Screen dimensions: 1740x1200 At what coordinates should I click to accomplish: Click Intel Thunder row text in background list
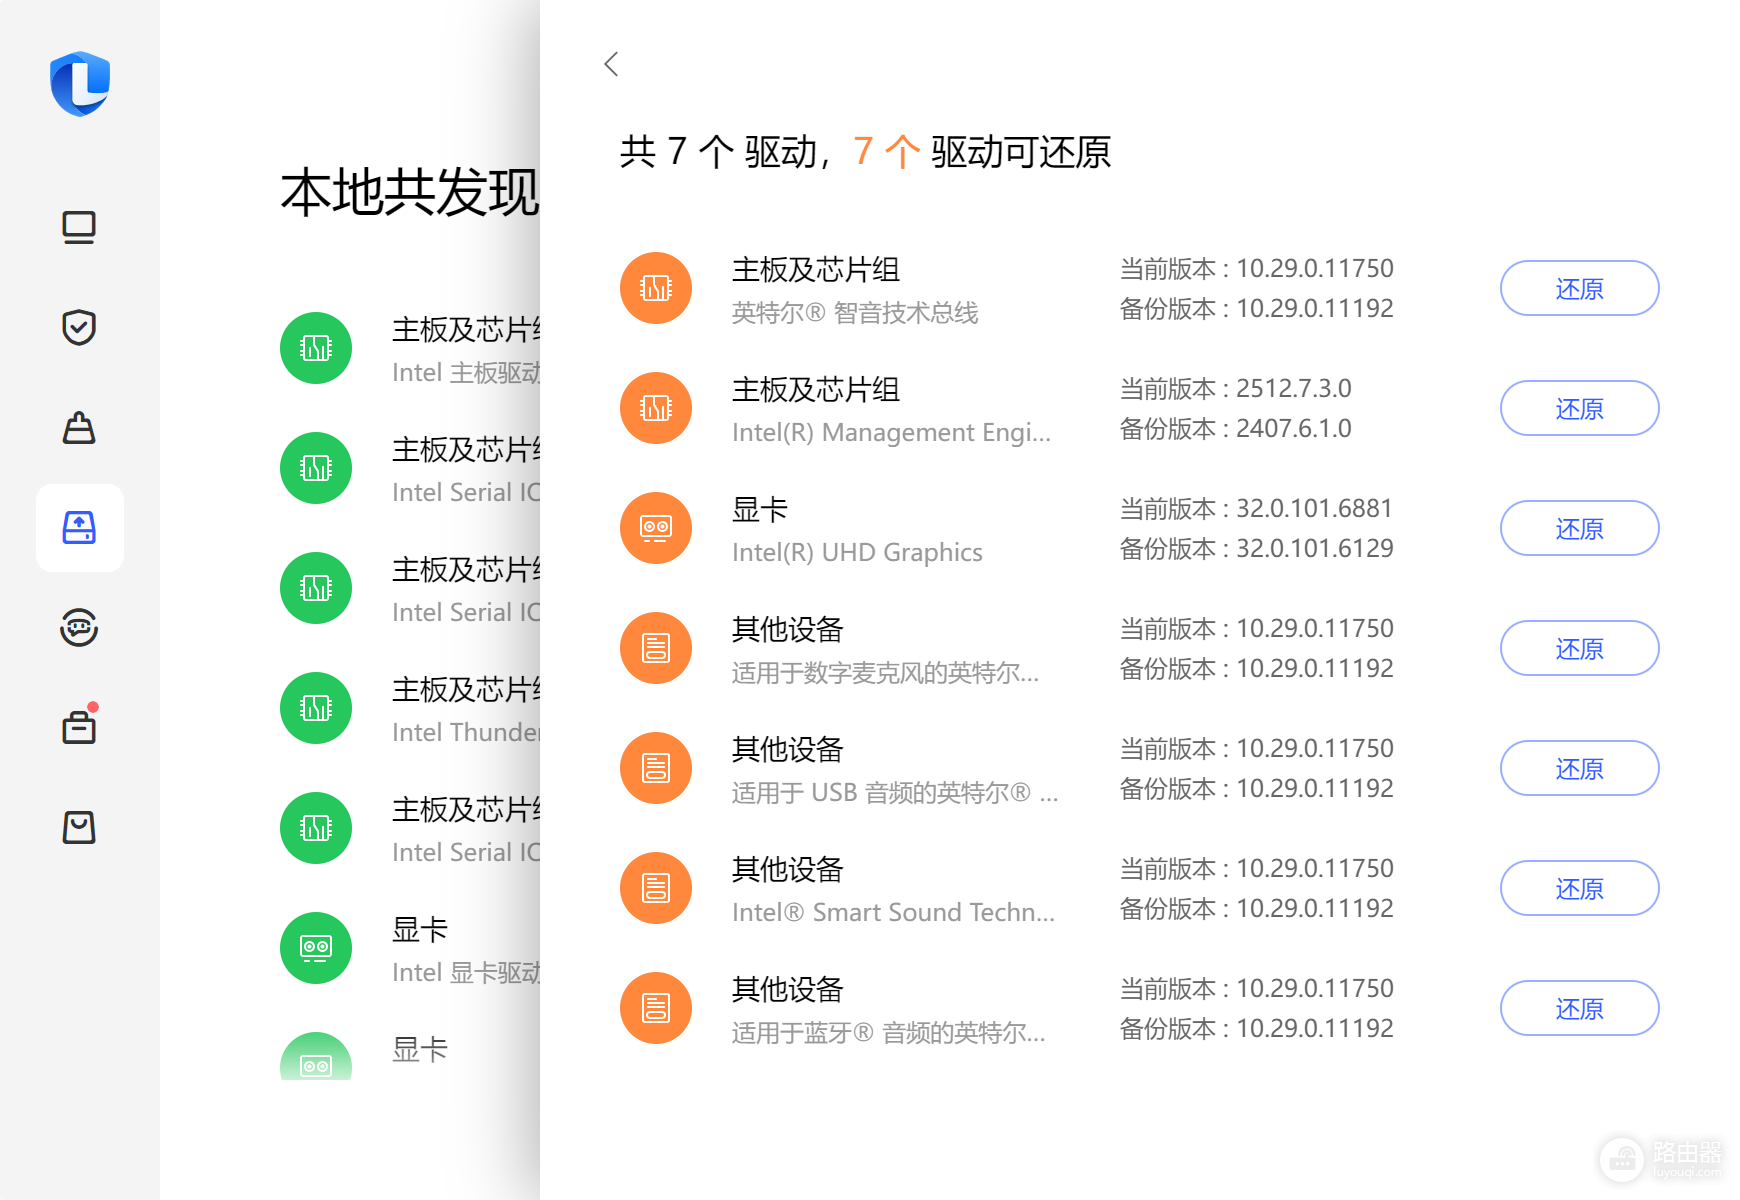(x=466, y=732)
